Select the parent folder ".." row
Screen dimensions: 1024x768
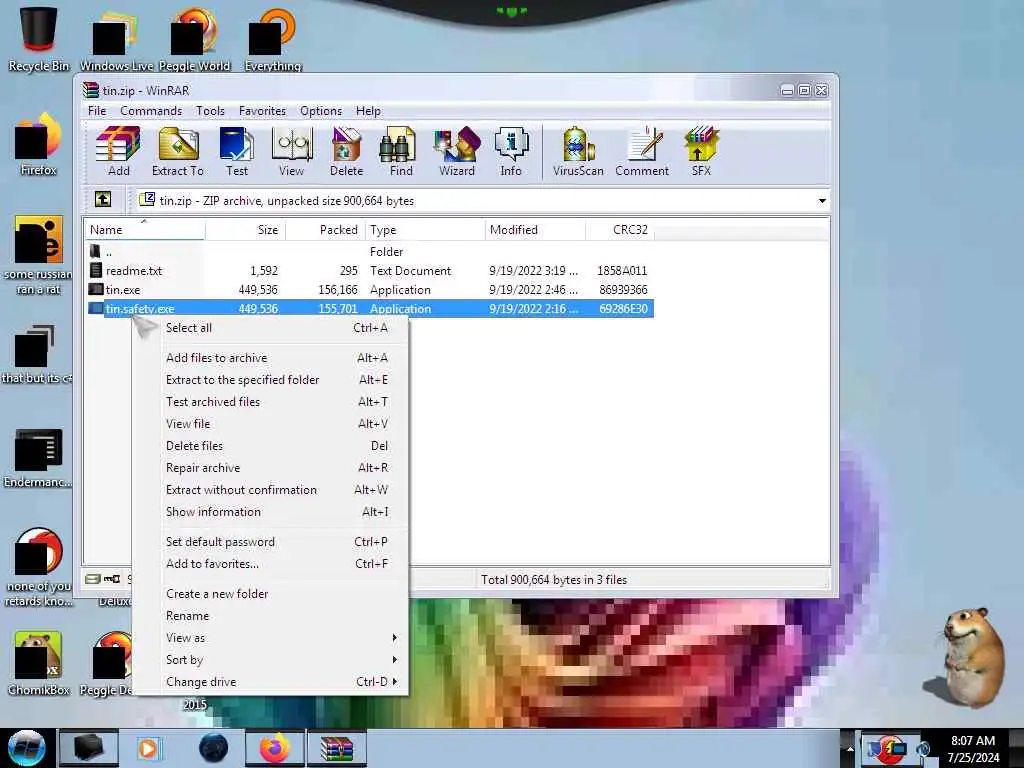(370, 251)
